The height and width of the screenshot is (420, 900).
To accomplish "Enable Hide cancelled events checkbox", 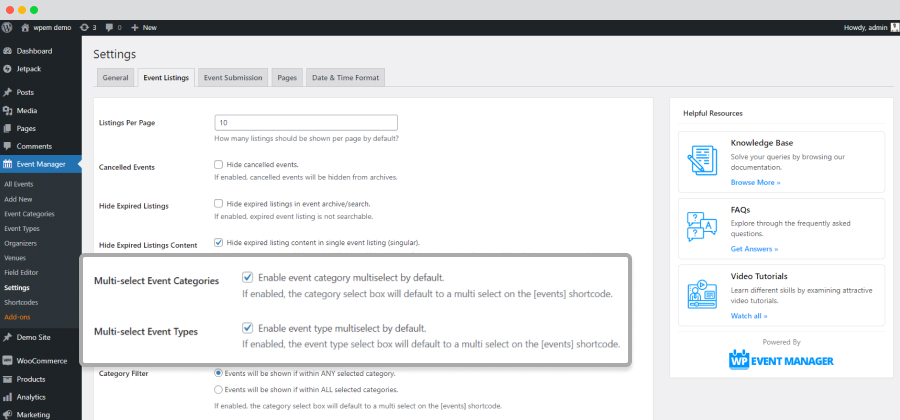I will [218, 164].
